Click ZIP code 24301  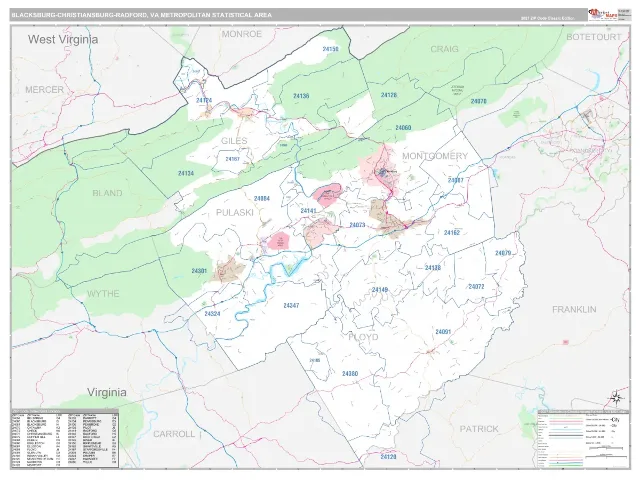coord(199,271)
